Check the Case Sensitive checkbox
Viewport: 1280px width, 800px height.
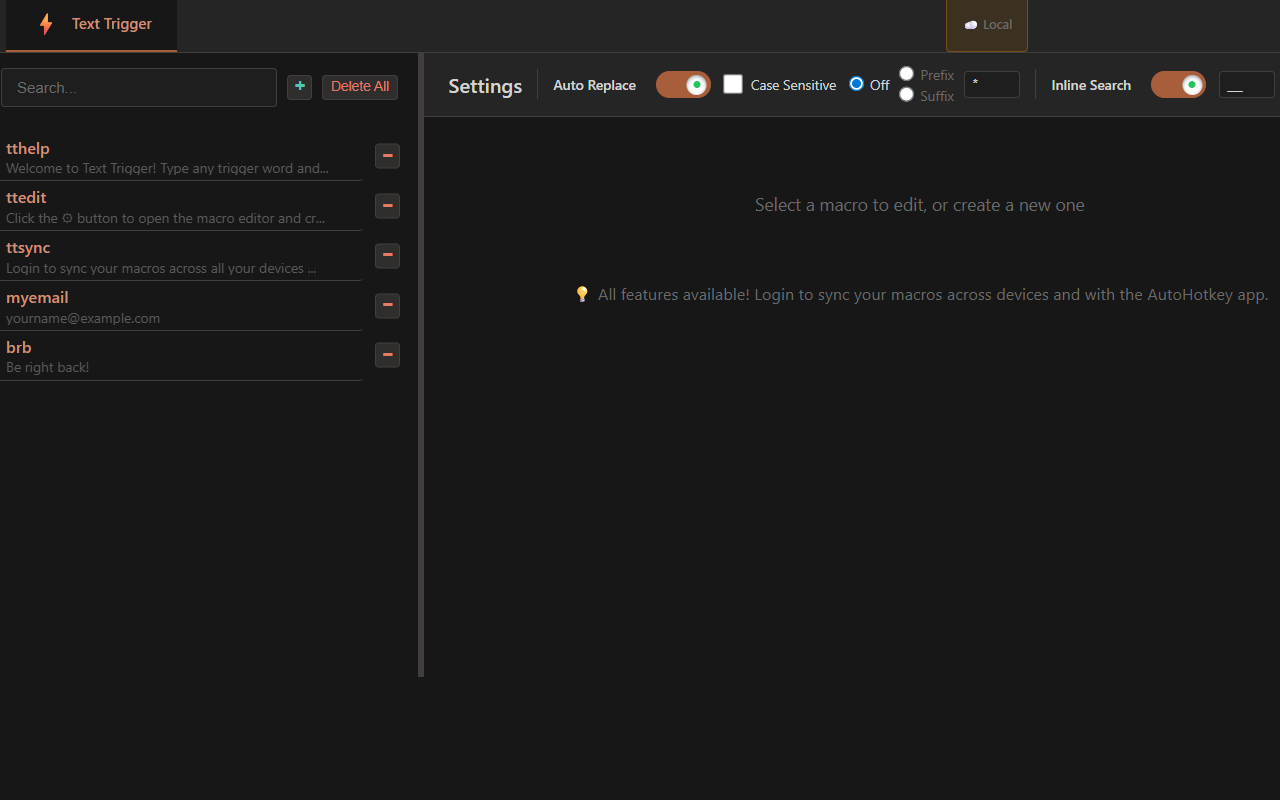[733, 84]
